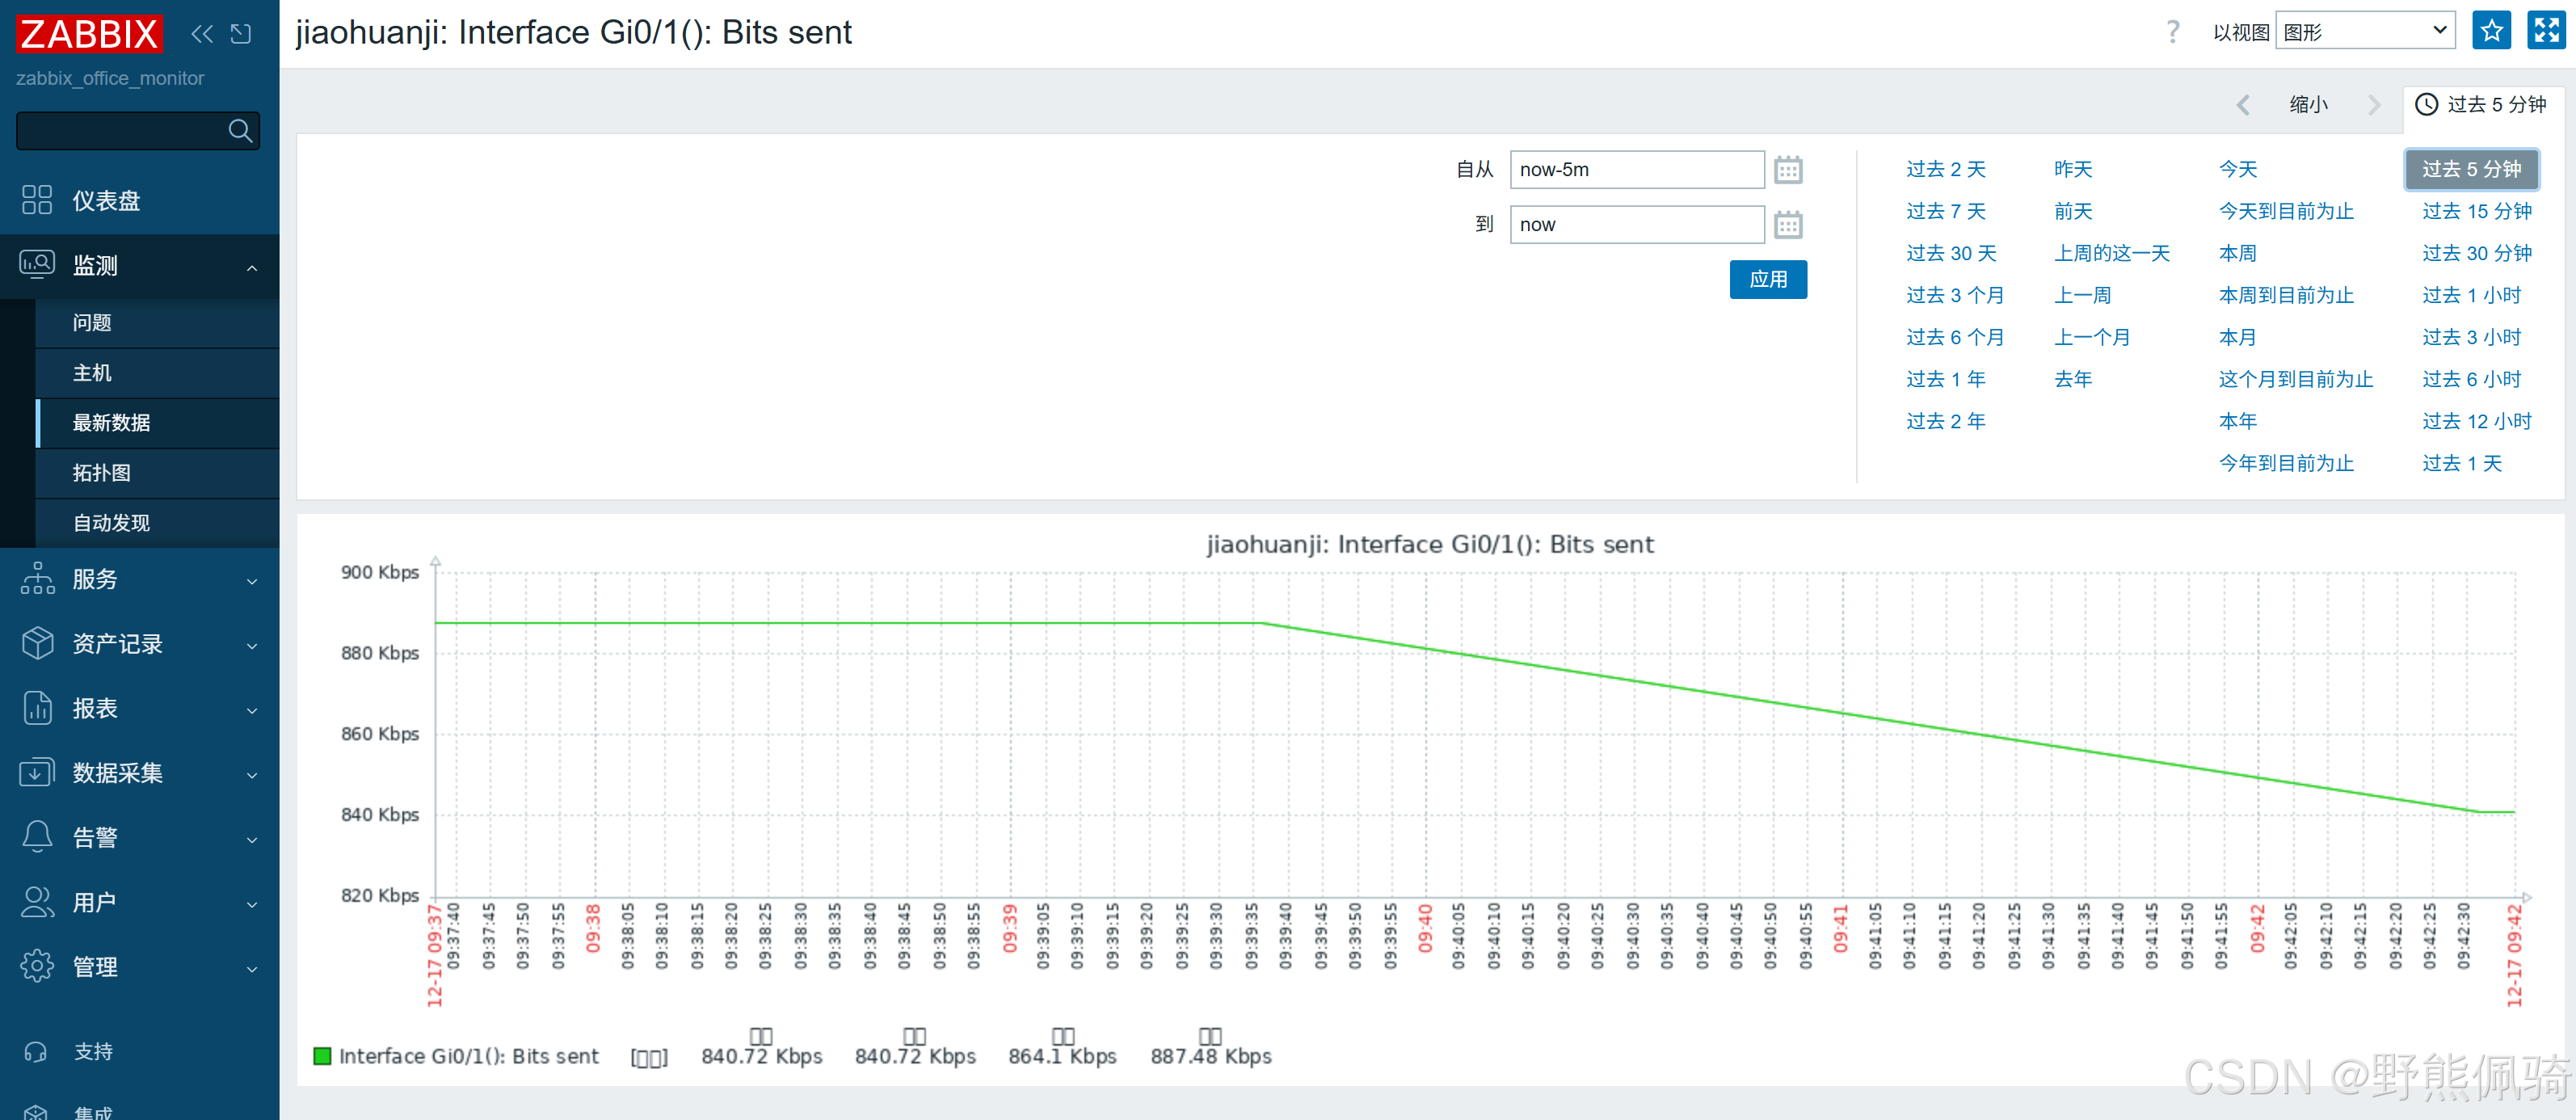
Task: Enter kiosk fullscreen mode icon
Action: (x=2546, y=31)
